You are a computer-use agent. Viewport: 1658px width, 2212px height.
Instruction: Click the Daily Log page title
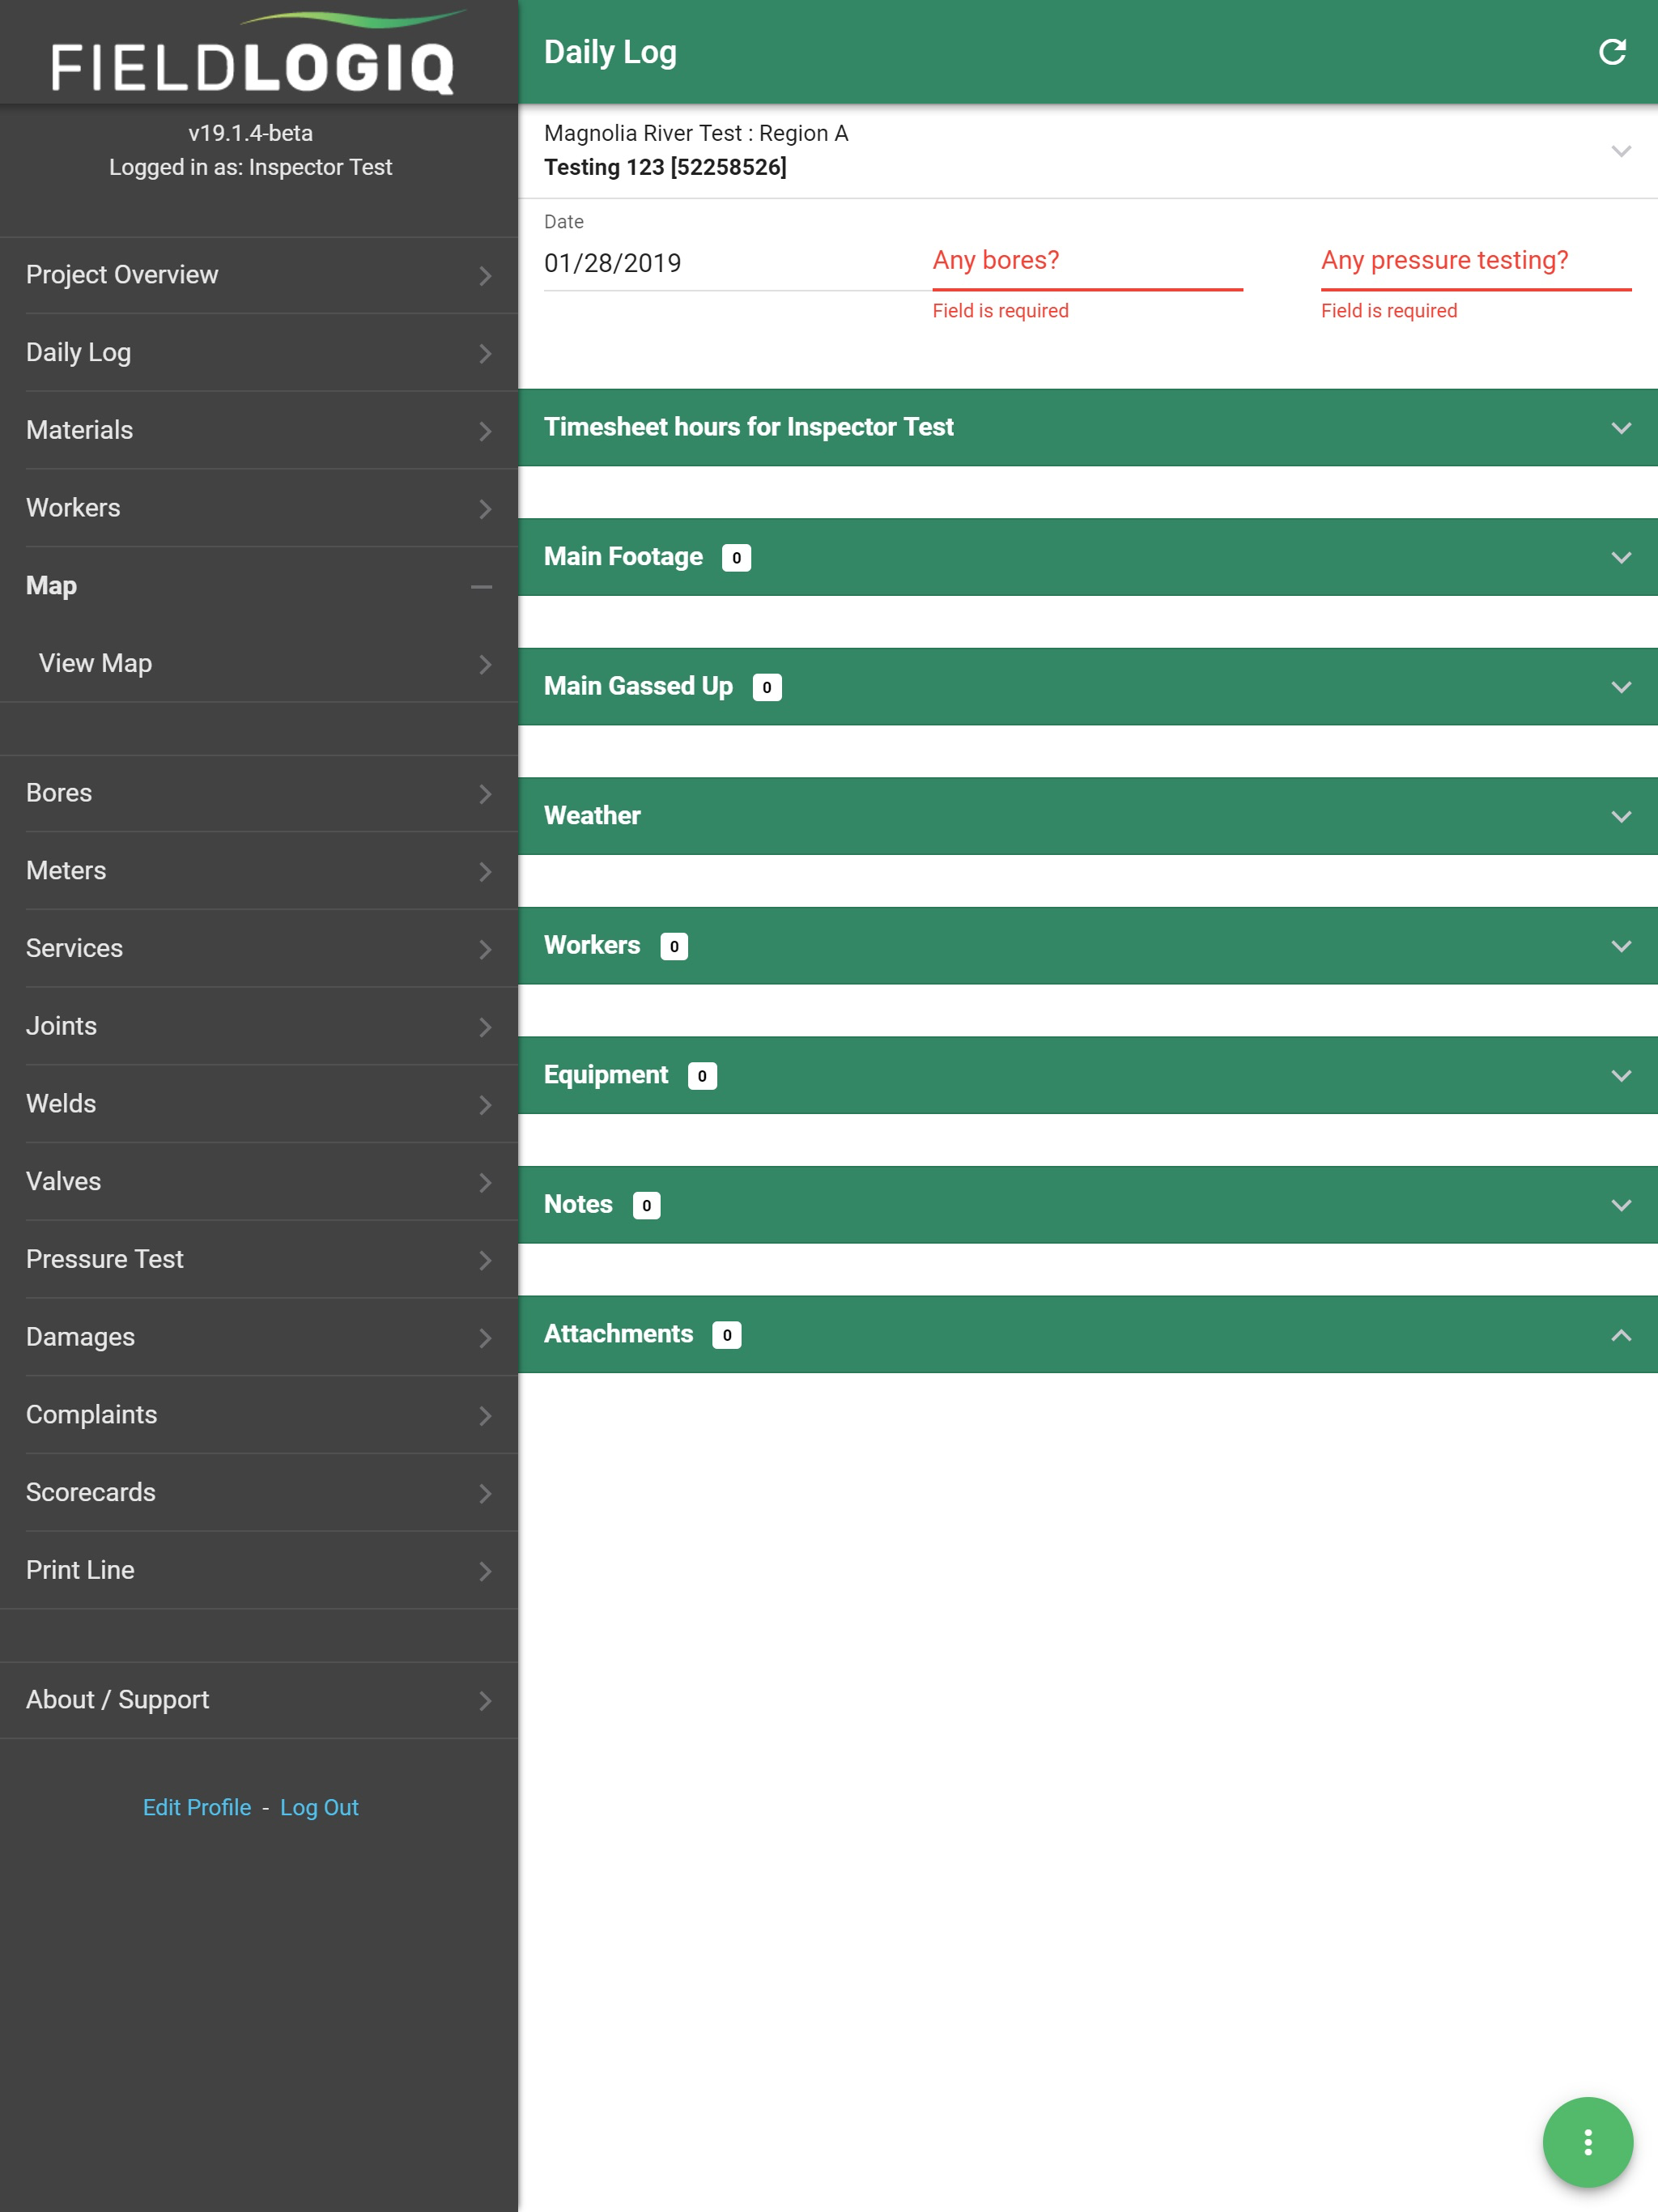click(x=610, y=52)
